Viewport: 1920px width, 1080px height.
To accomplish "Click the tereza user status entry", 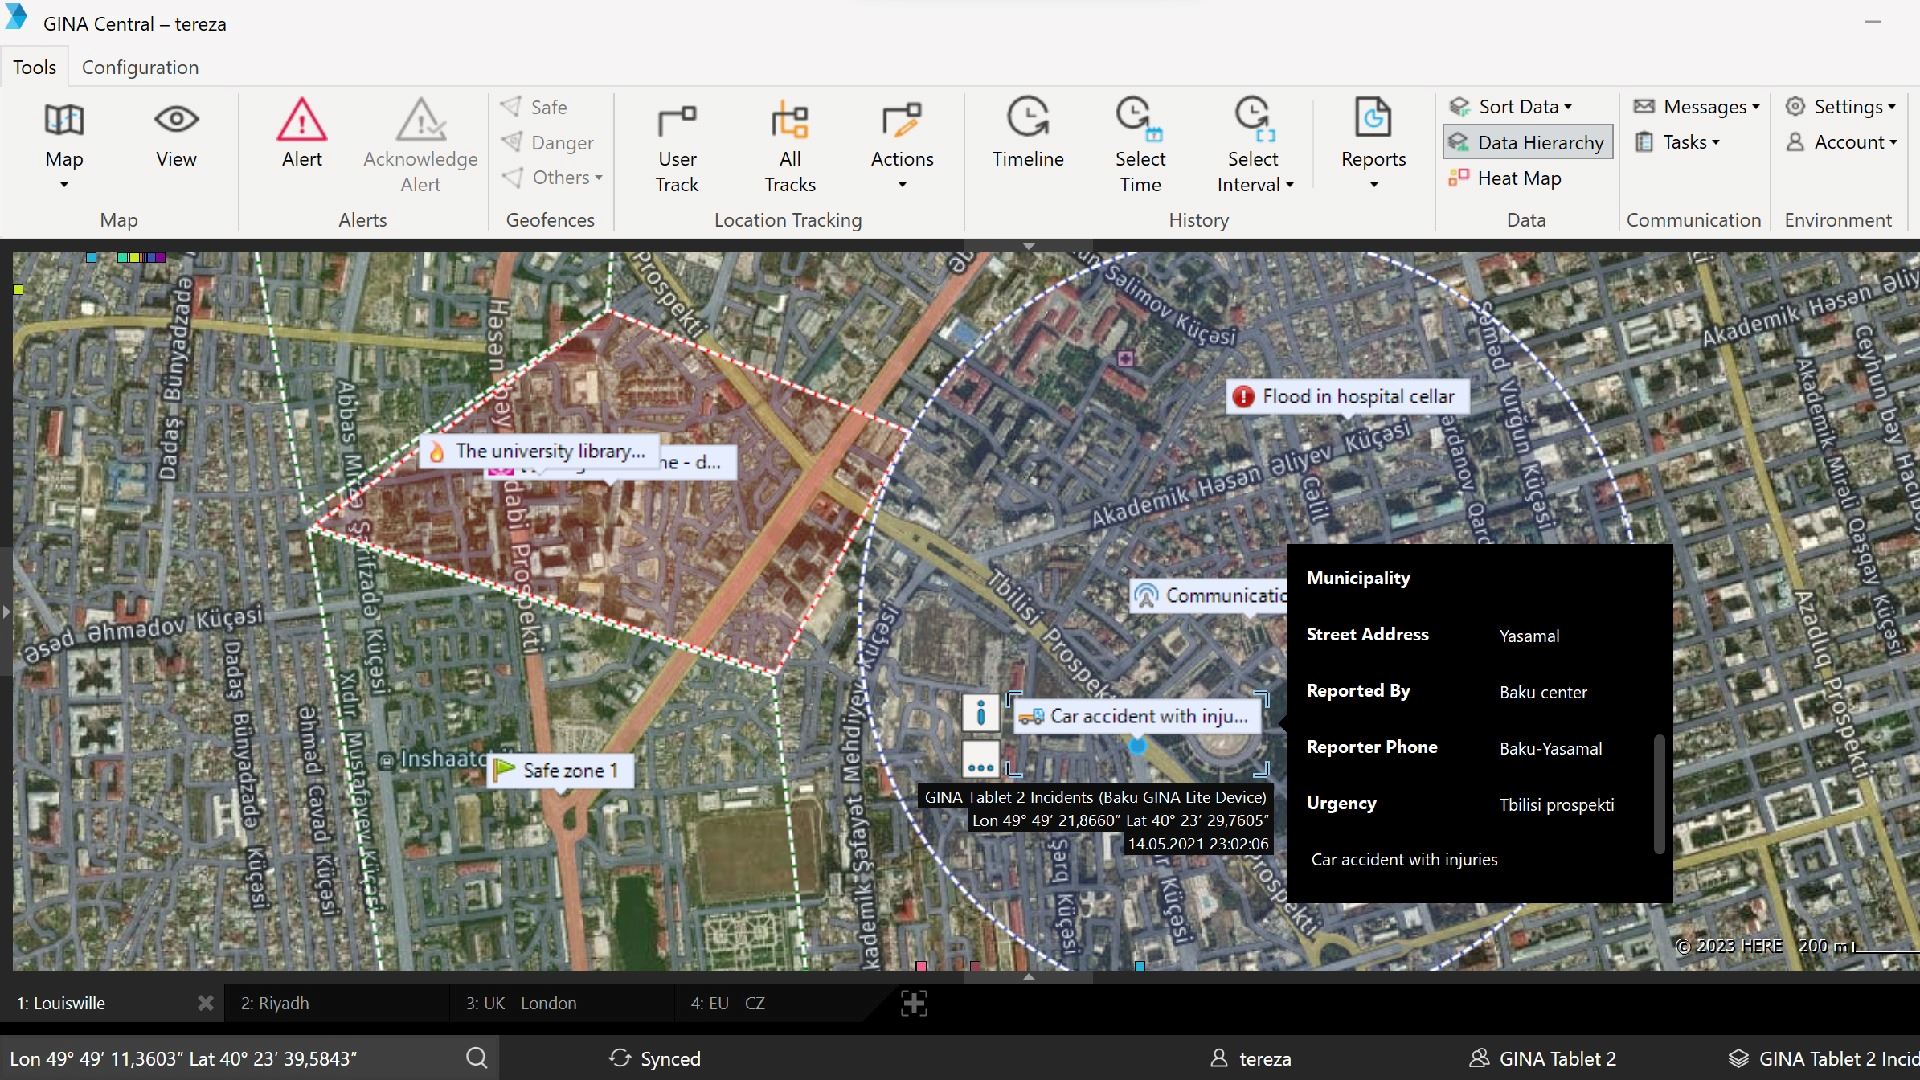I will pos(1251,1058).
